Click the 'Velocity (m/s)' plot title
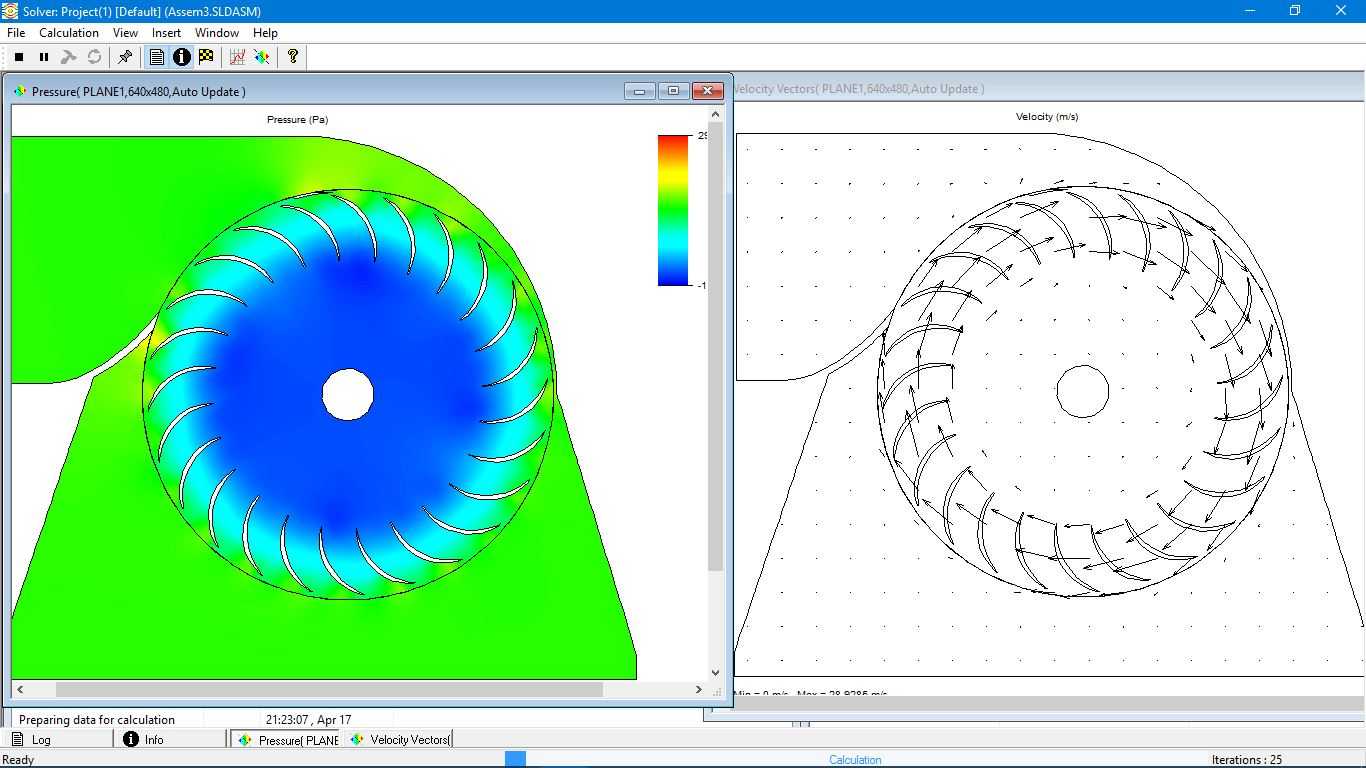1366x768 pixels. point(1047,116)
